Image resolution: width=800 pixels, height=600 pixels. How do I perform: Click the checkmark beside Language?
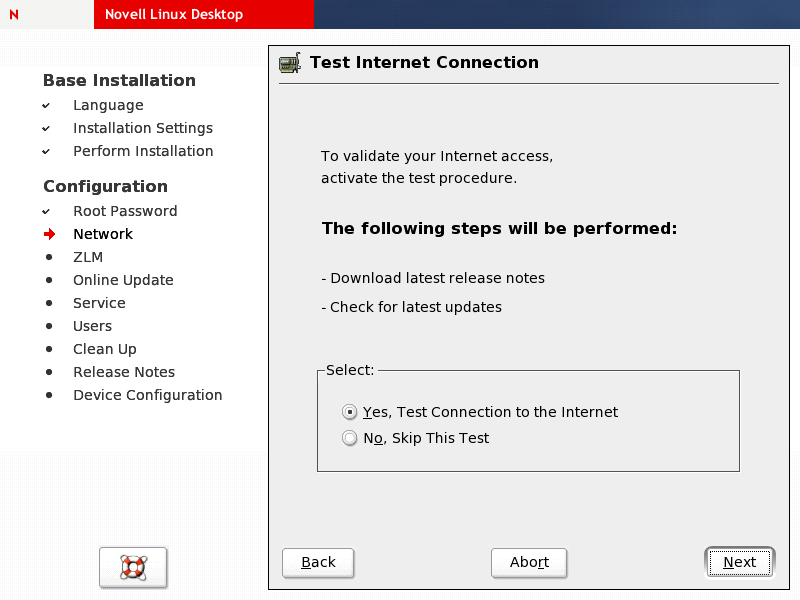point(46,105)
